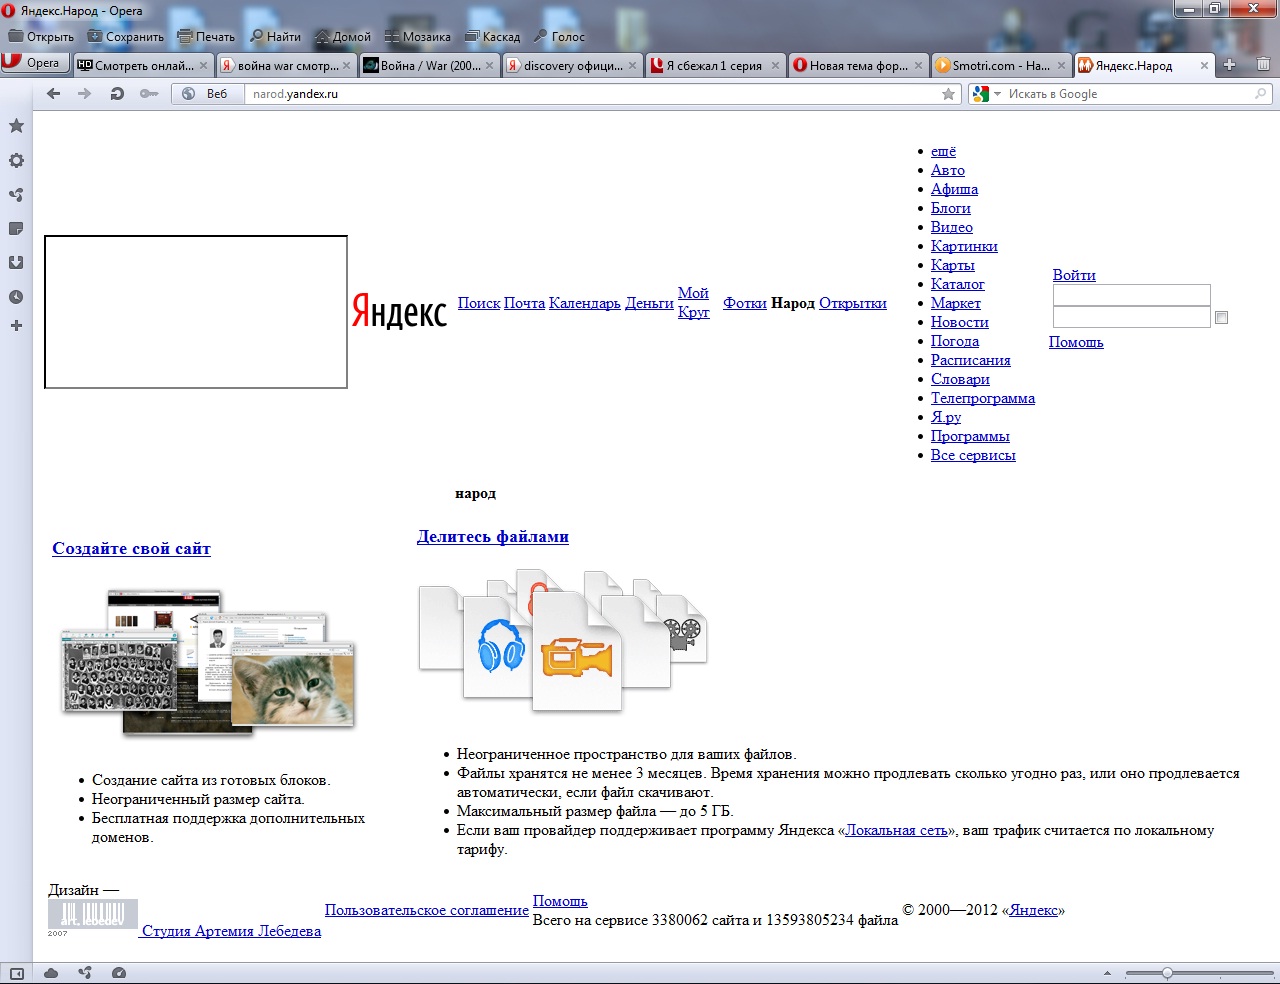Go back with the back arrow
Screen dimensions: 1280x984
click(54, 94)
